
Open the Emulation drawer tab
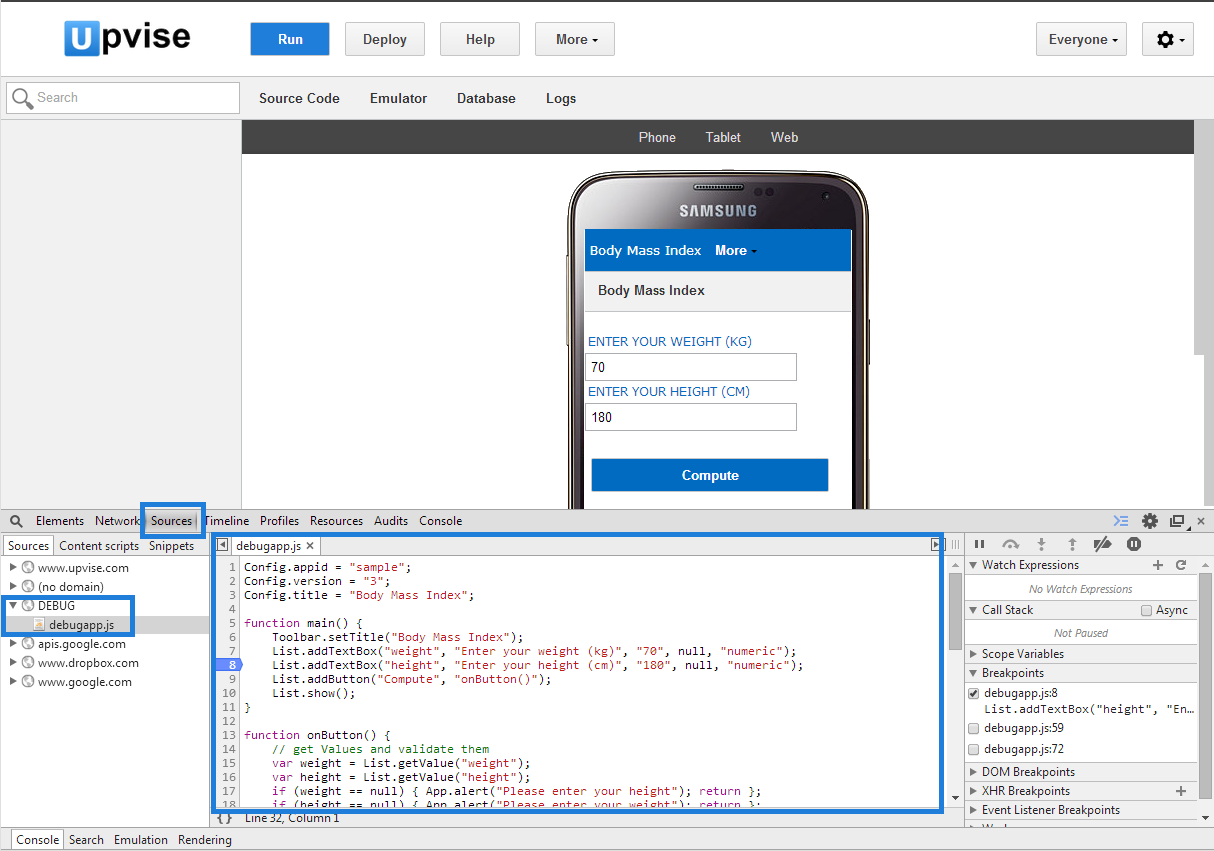tap(141, 840)
